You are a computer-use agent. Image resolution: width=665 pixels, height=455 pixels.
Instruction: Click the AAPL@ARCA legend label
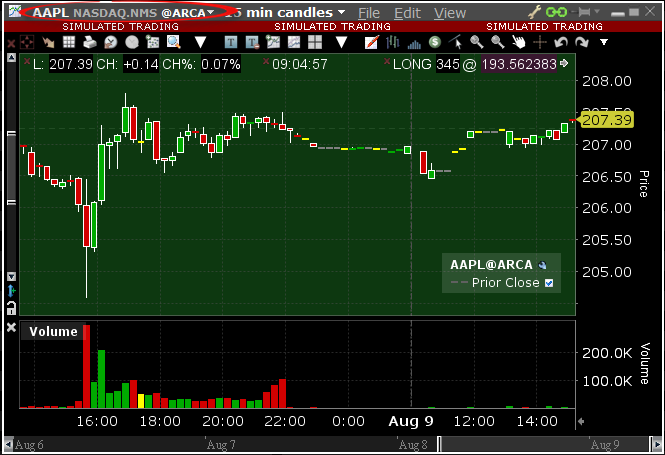[491, 265]
